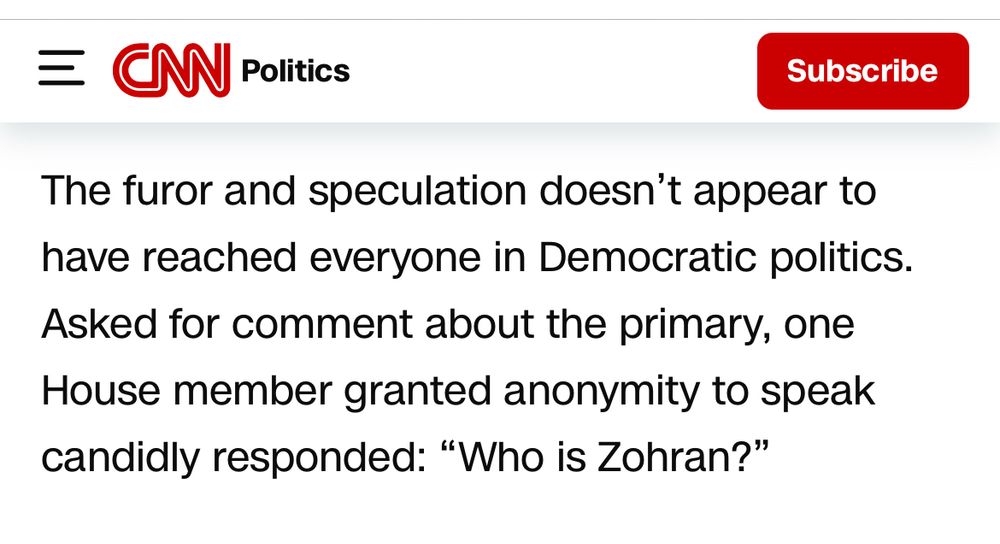Click the word "House" starting fourth line

[x=101, y=391]
